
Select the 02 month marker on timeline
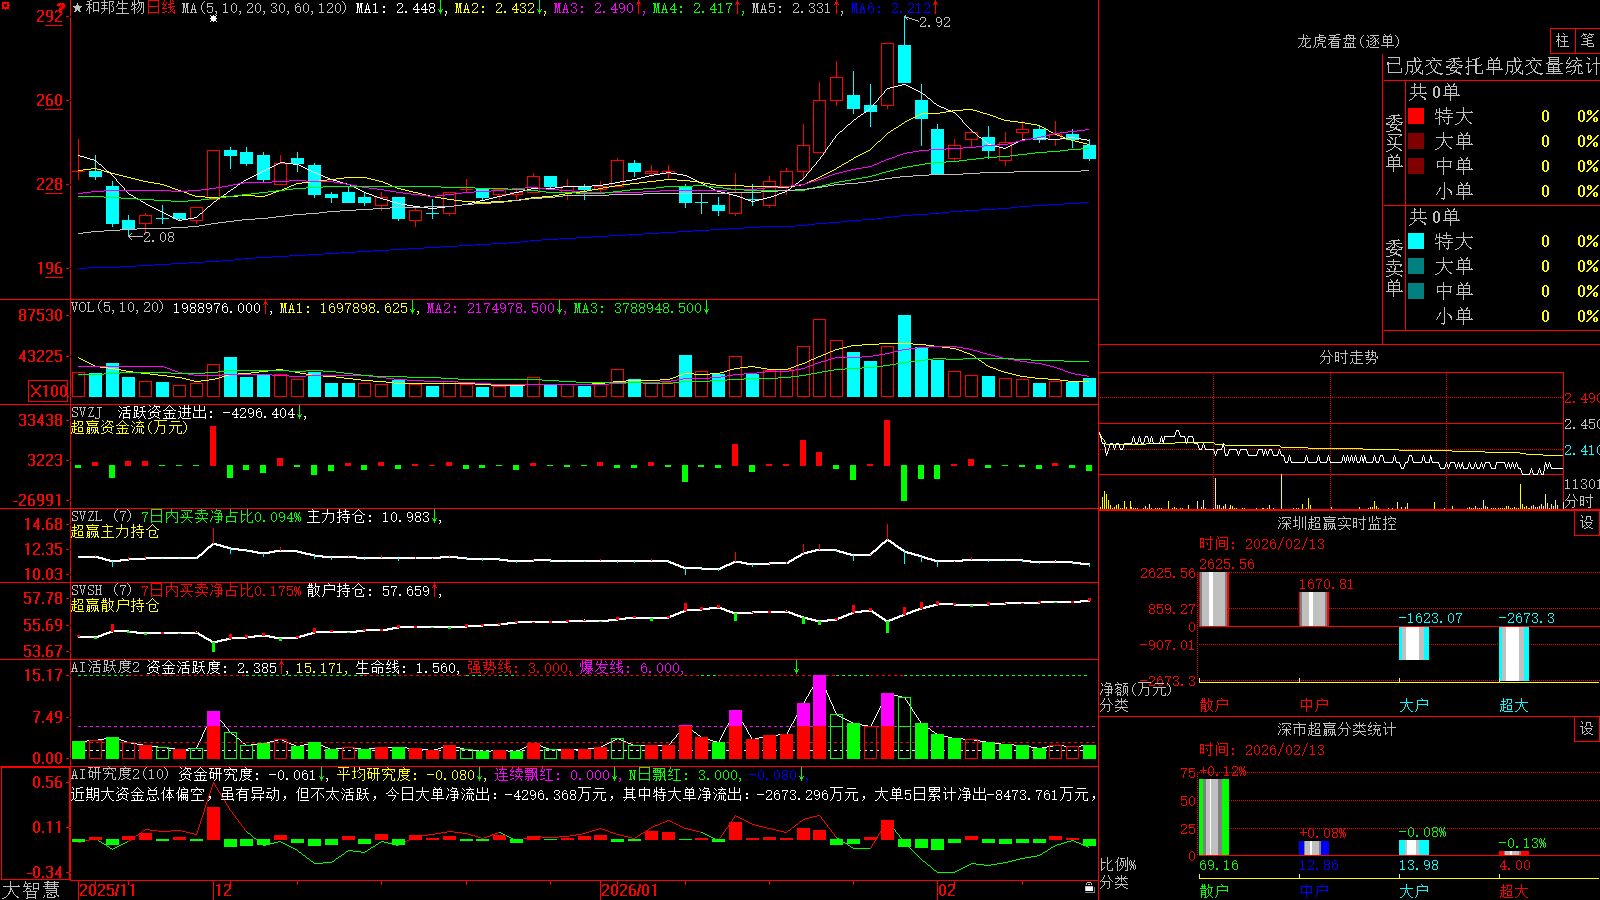pyautogui.click(x=946, y=890)
